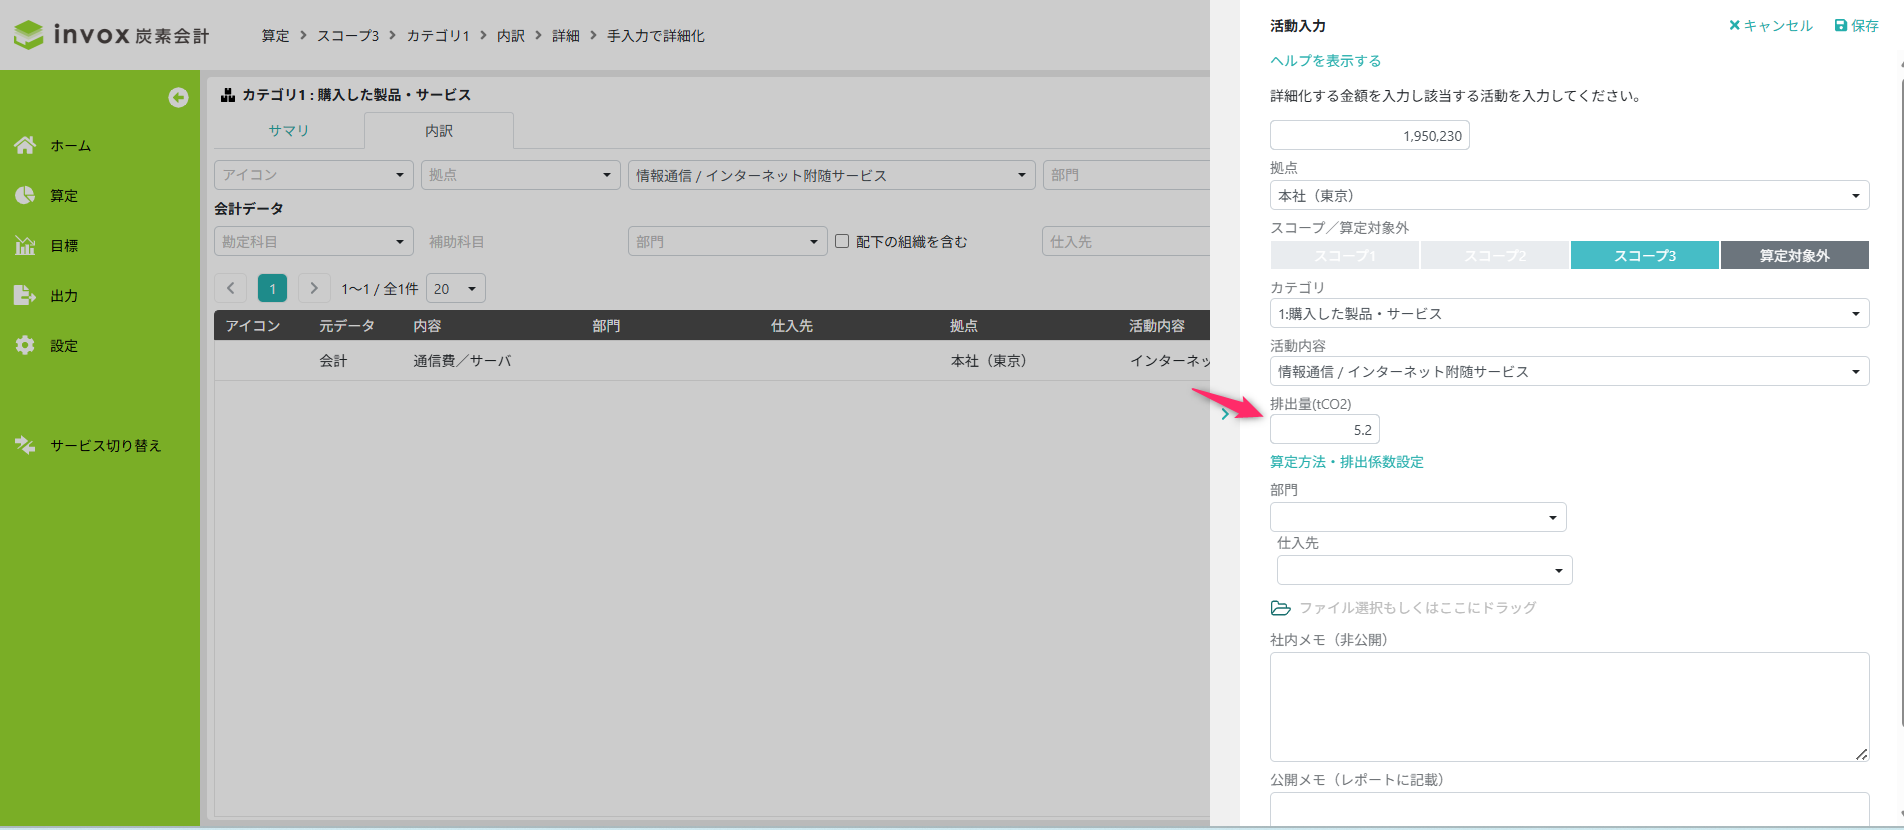Click the 排出量(tCO2) input field
The height and width of the screenshot is (830, 1904).
coord(1324,430)
